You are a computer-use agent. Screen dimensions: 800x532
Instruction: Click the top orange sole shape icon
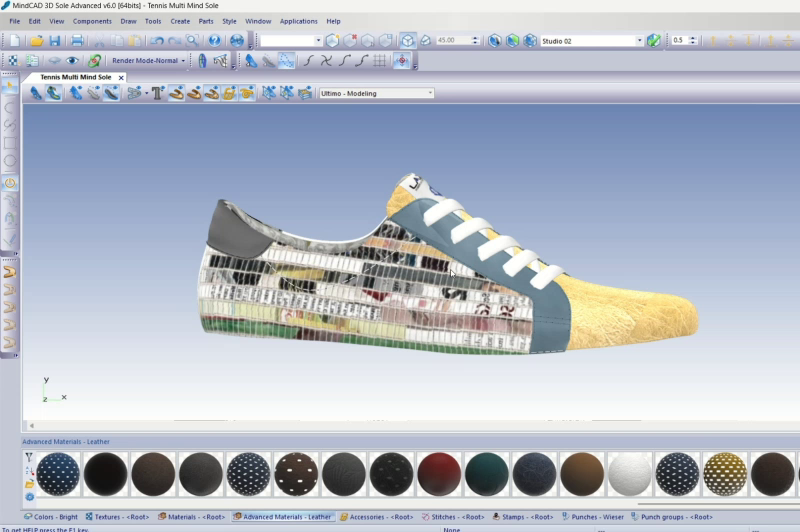tap(9, 272)
